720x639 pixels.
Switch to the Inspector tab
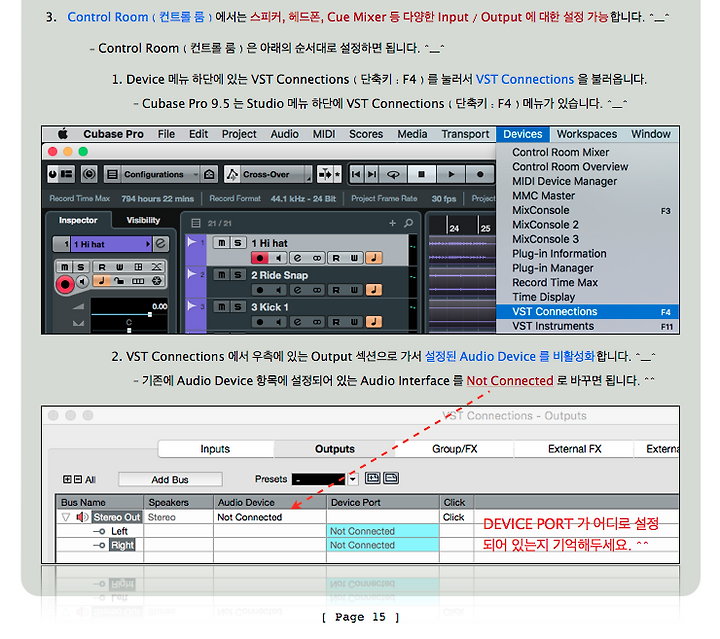click(x=78, y=220)
